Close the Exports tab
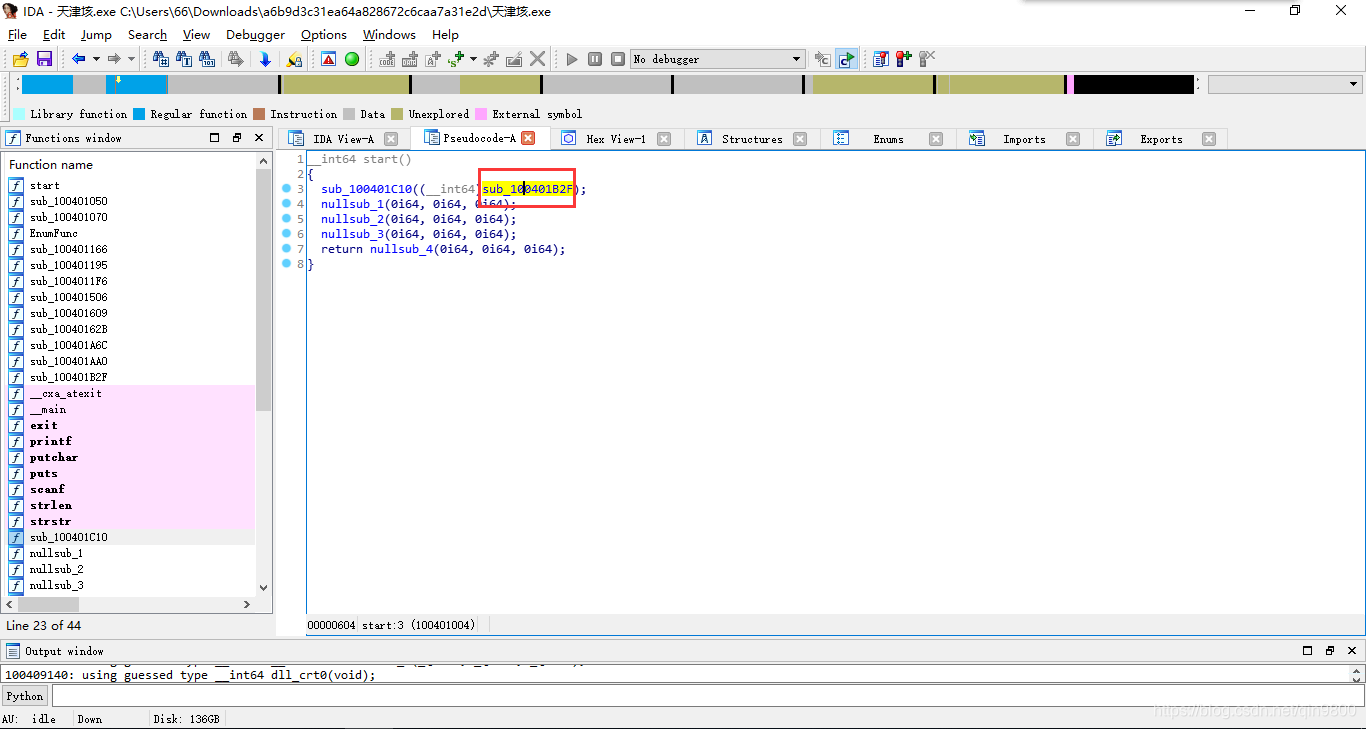This screenshot has width=1366, height=729. 1209,139
